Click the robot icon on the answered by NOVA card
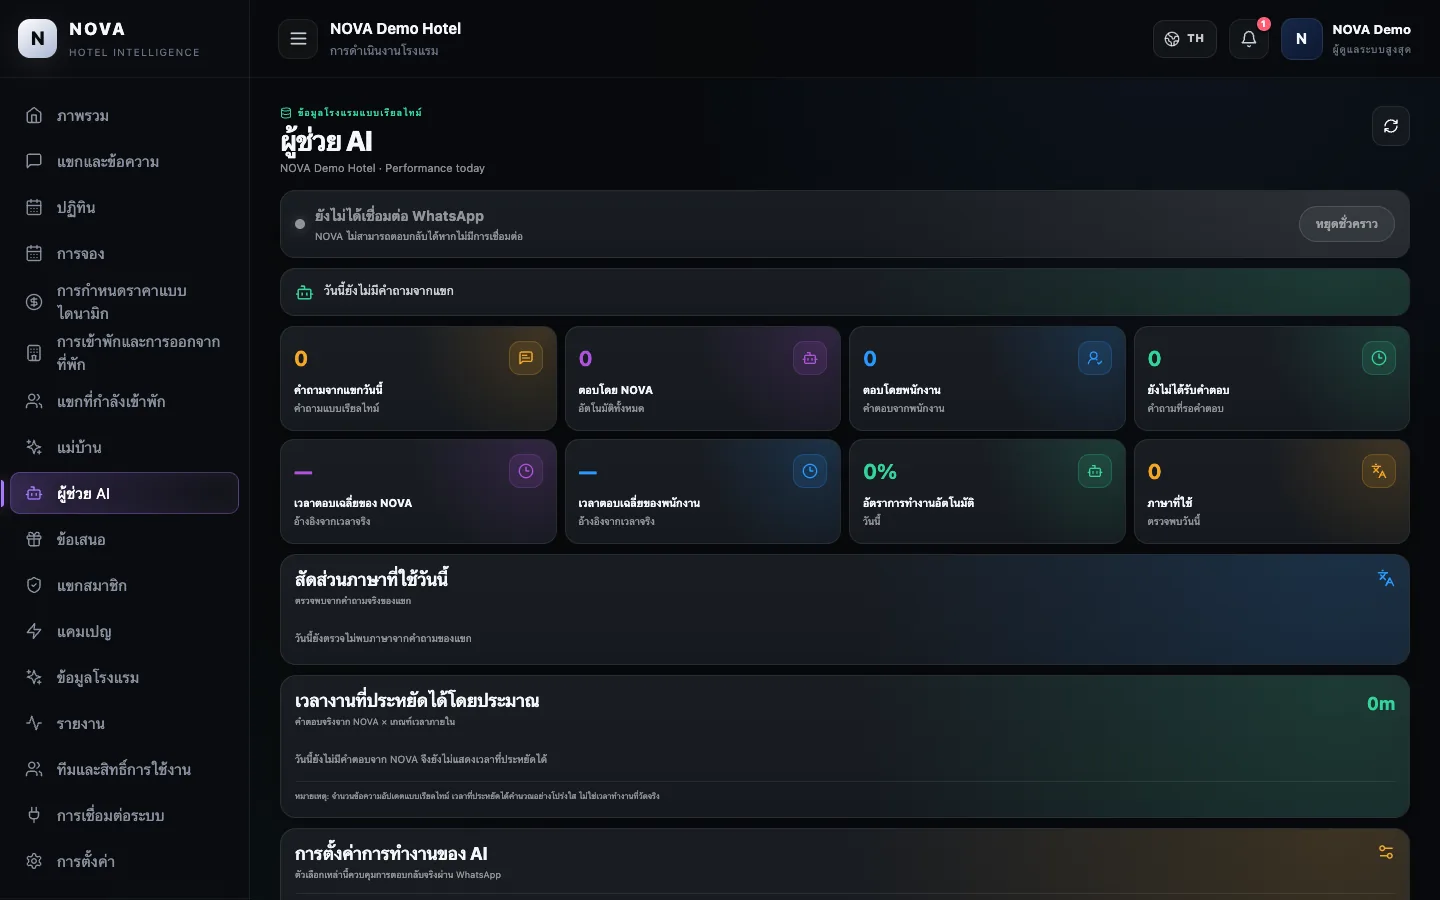This screenshot has width=1440, height=900. [x=810, y=358]
